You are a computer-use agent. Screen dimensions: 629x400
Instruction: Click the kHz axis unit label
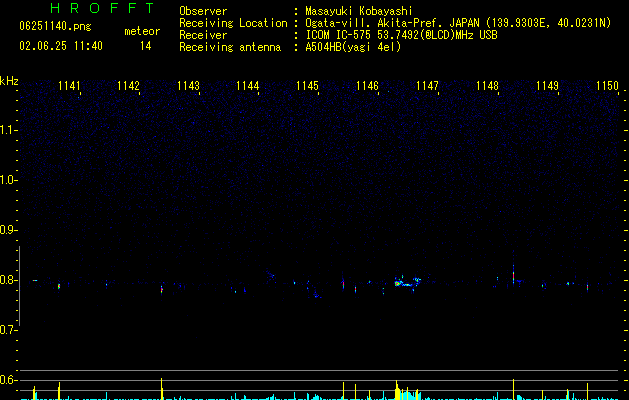click(x=9, y=81)
